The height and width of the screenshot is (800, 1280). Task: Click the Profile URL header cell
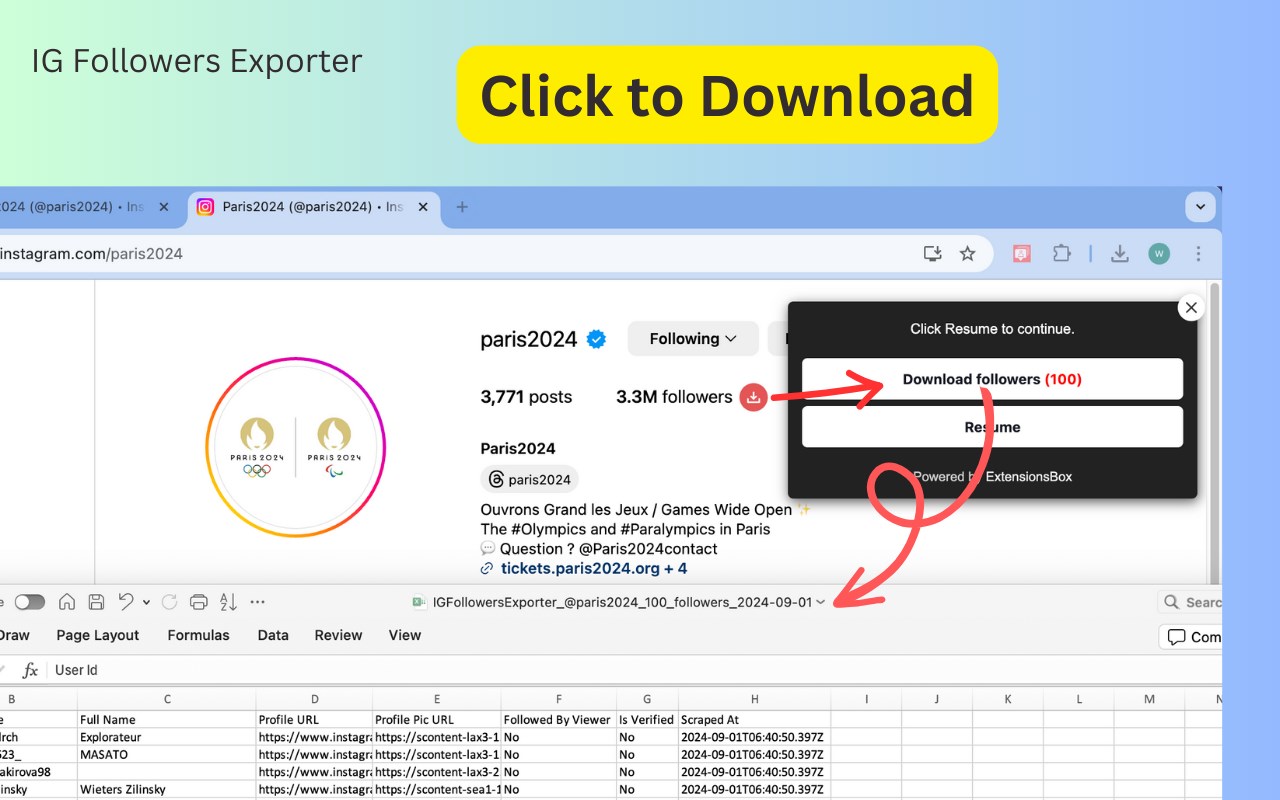point(314,720)
